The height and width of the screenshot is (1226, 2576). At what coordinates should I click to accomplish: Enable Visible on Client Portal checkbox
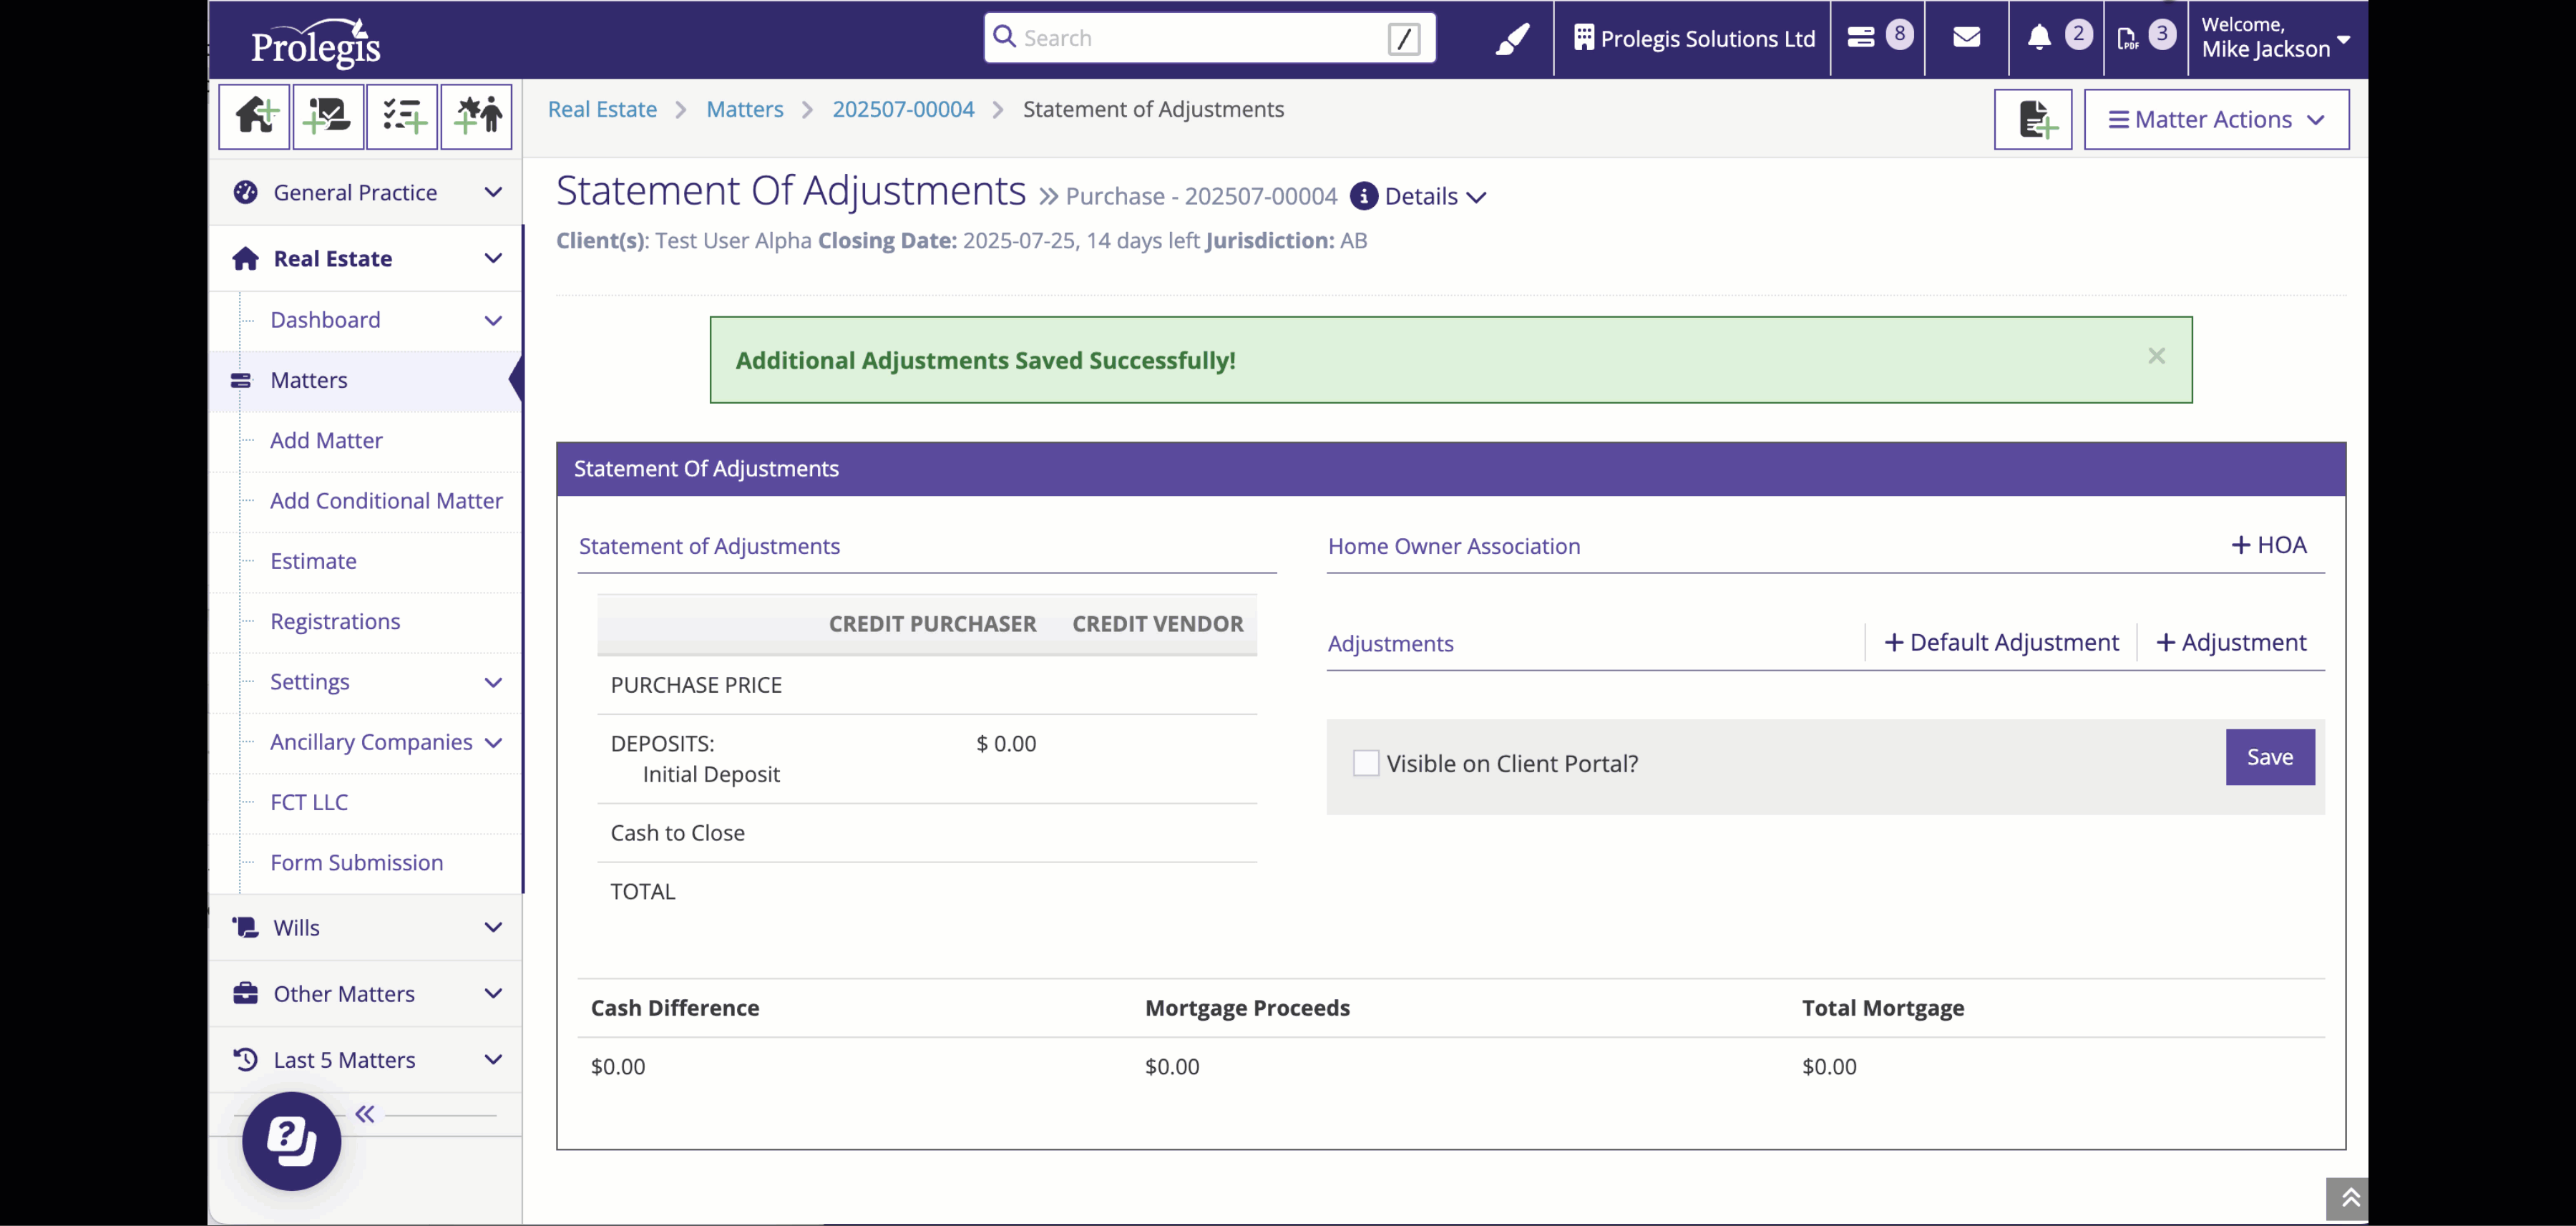pos(1366,763)
